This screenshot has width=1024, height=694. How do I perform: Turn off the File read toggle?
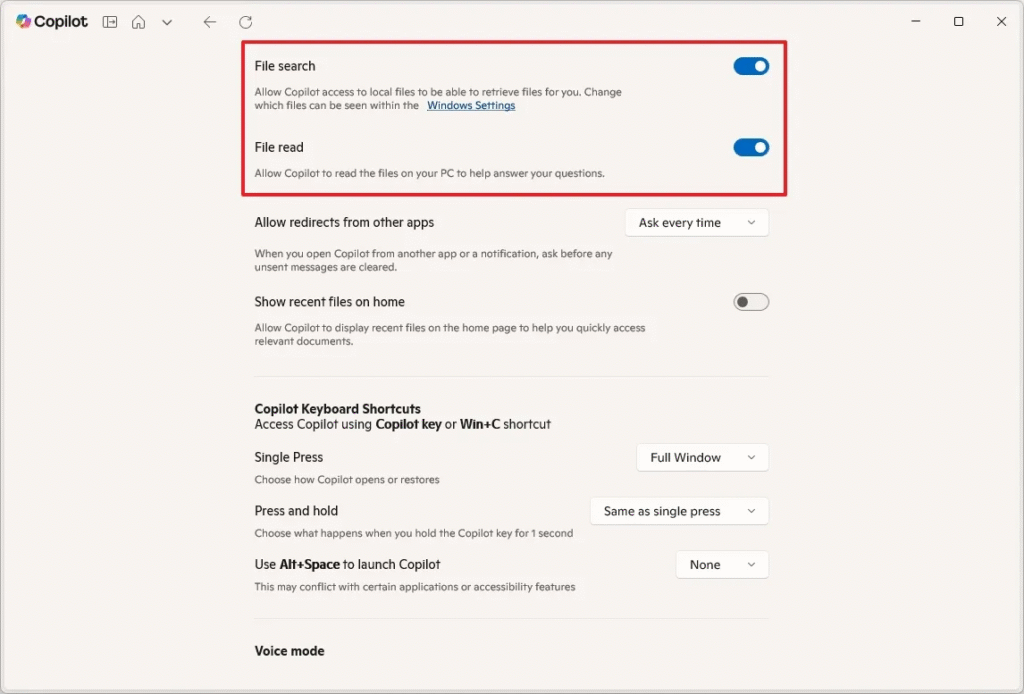(x=751, y=148)
